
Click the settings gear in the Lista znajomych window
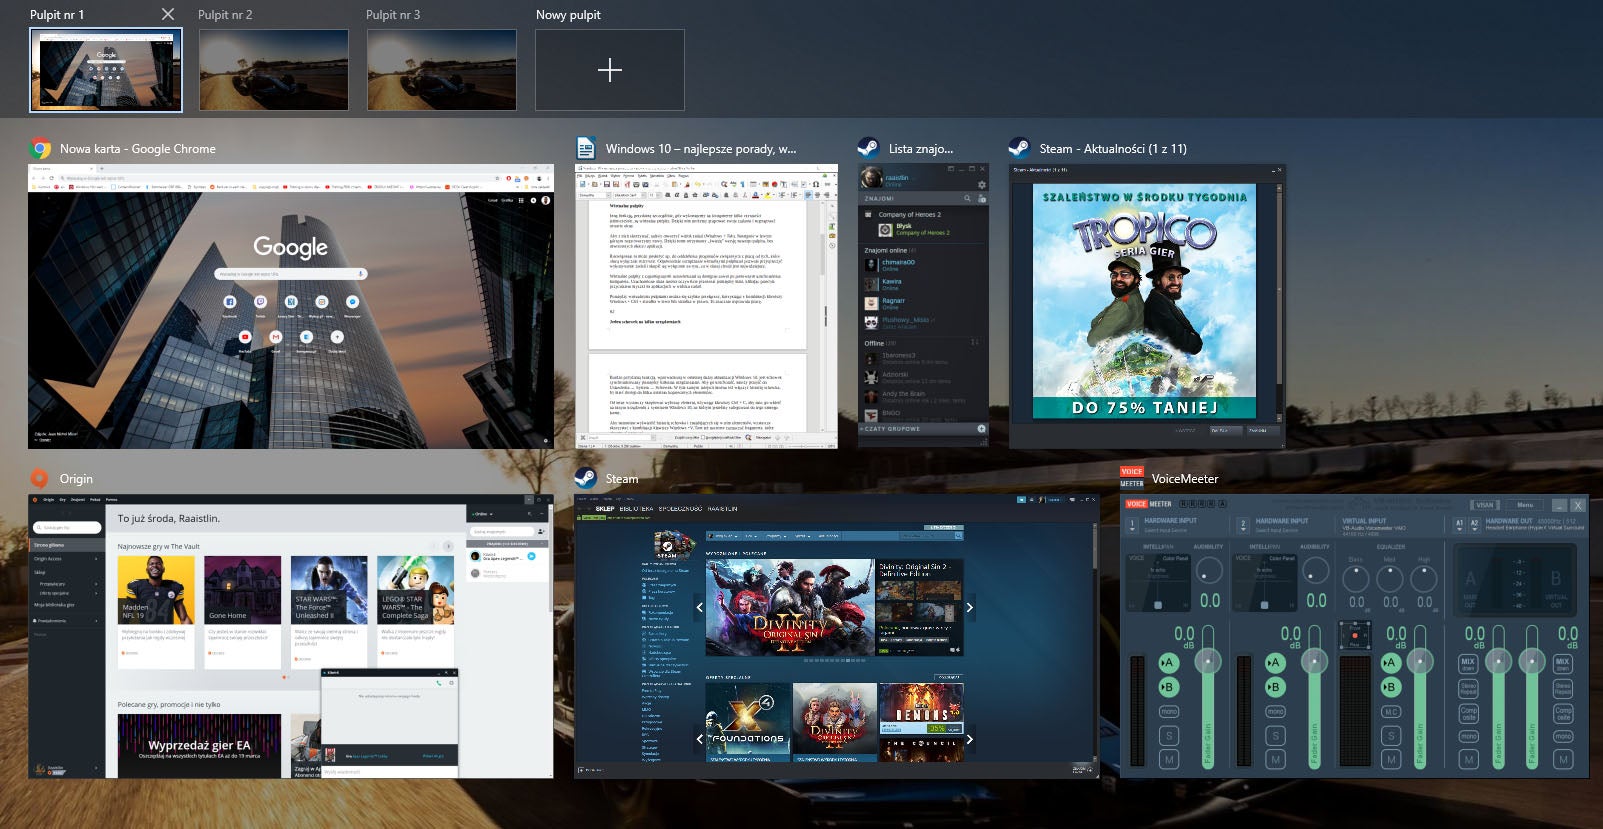[981, 185]
